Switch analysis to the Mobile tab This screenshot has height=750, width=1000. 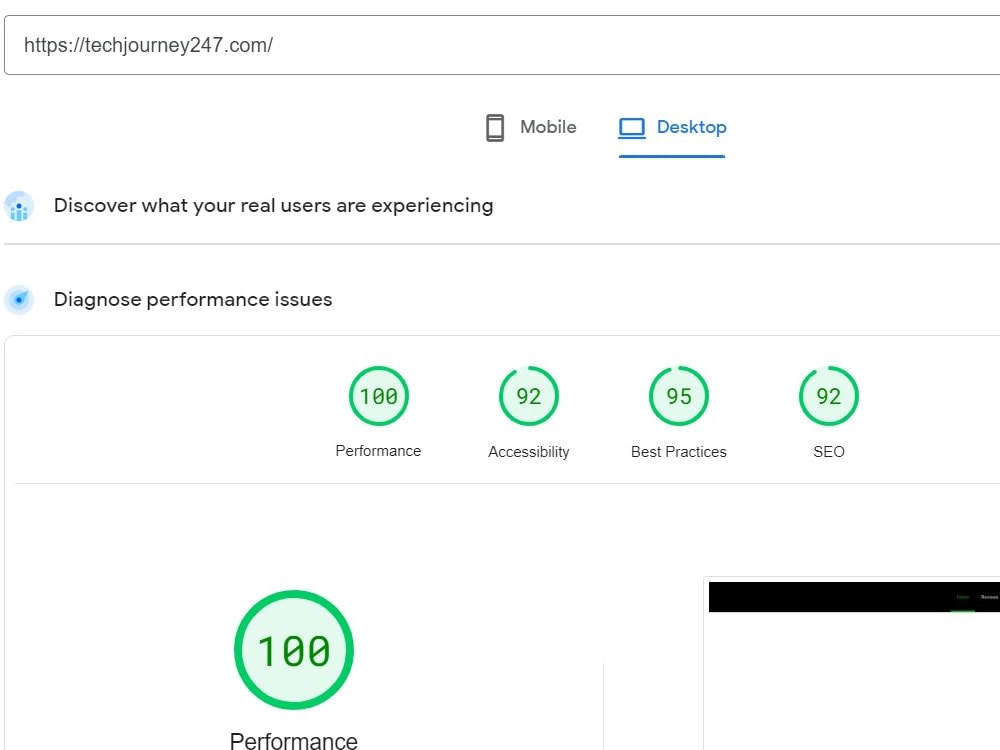546,127
